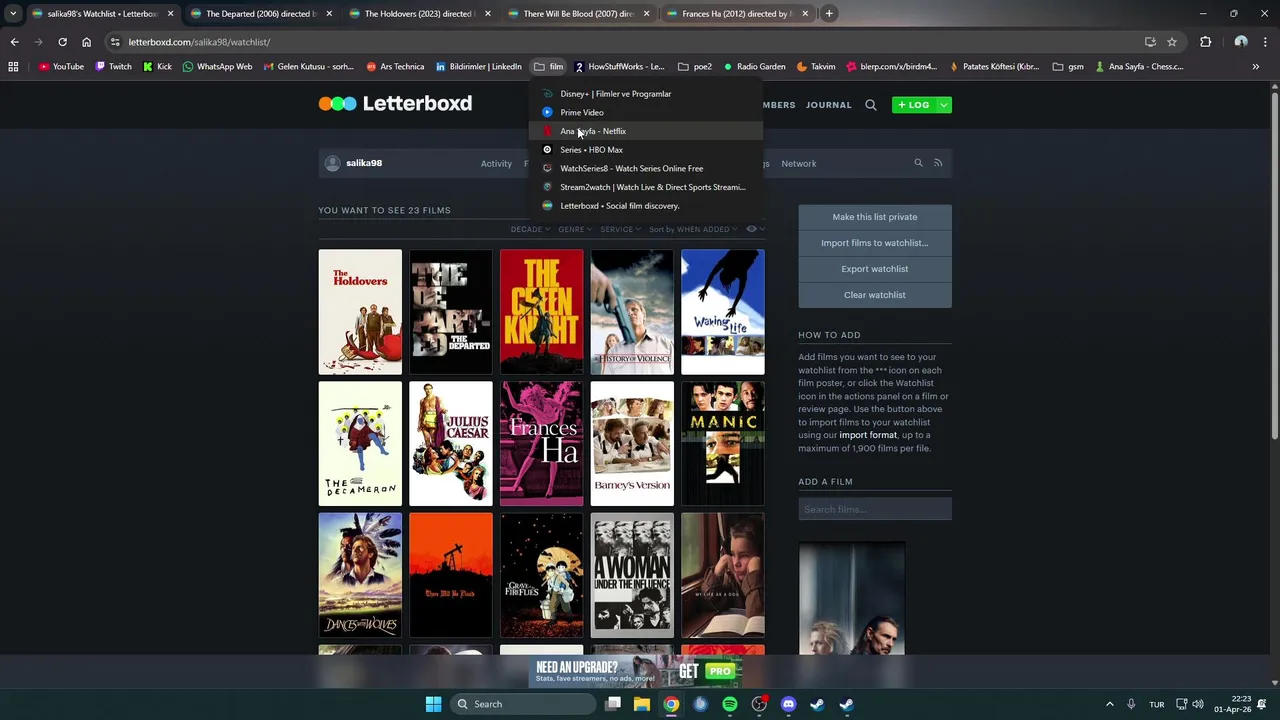Bookmark this page with star icon

(1172, 42)
